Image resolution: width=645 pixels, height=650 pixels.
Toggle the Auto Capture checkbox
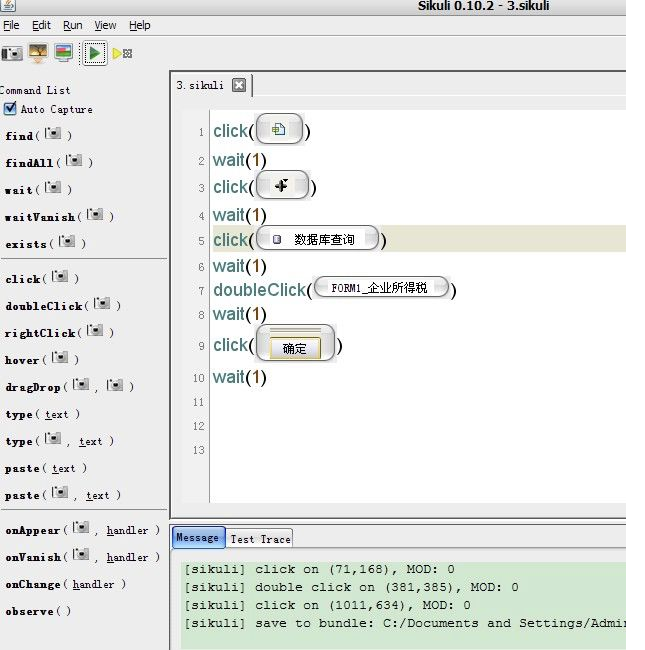click(x=10, y=109)
